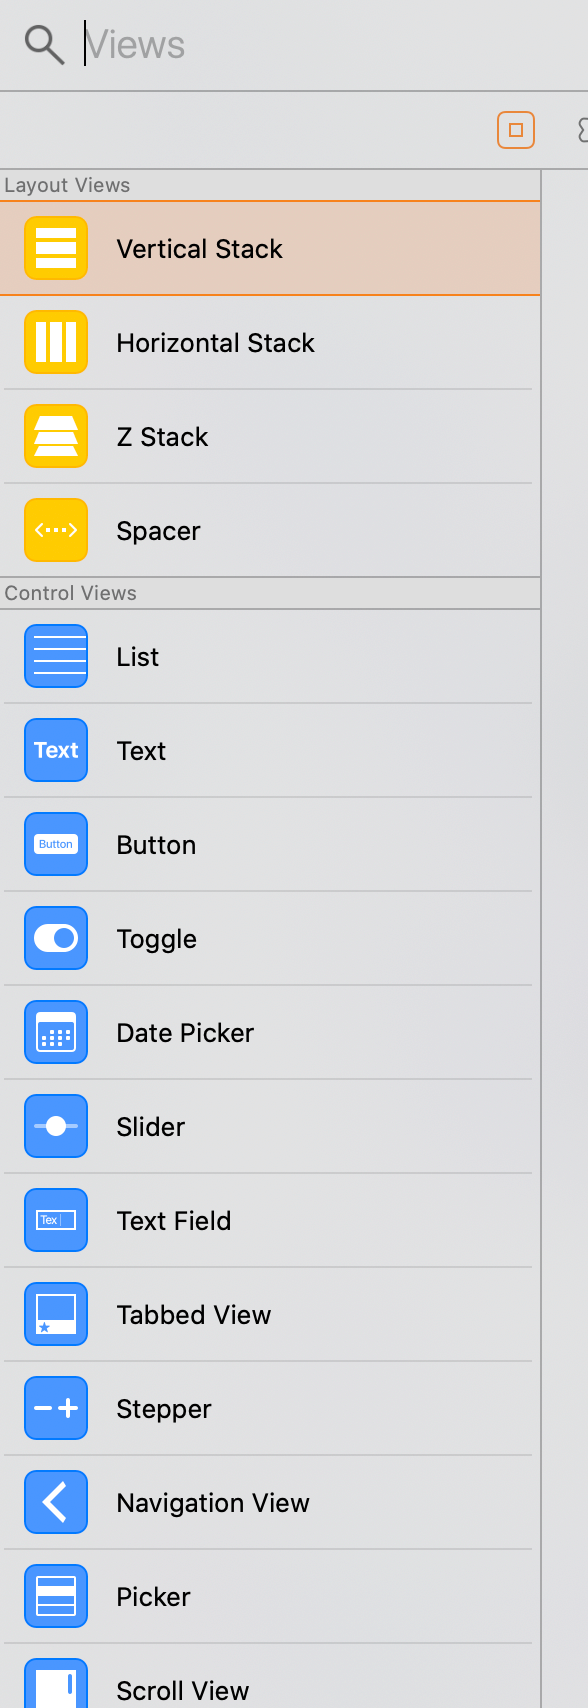
Task: Open the Views library tab (orange square)
Action: click(x=516, y=130)
